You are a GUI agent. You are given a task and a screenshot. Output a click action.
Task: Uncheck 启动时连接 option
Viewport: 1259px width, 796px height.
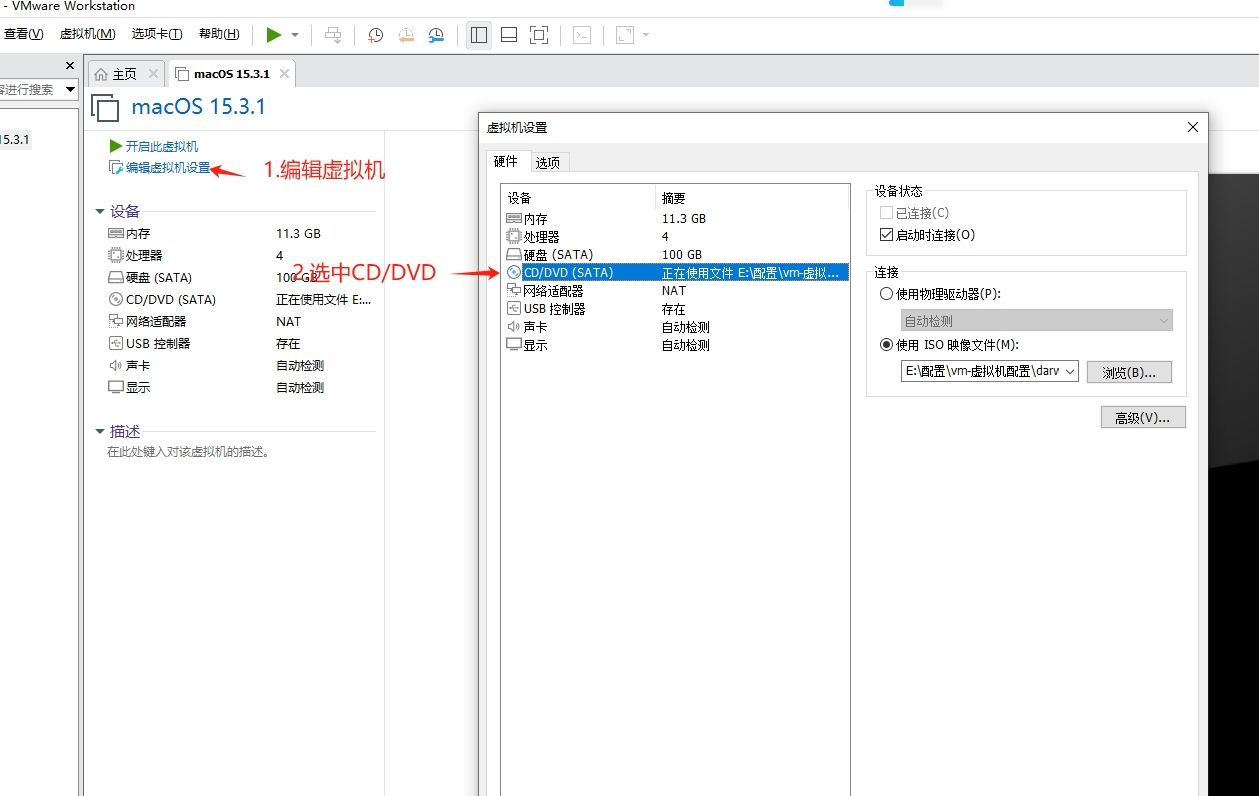[x=888, y=234]
